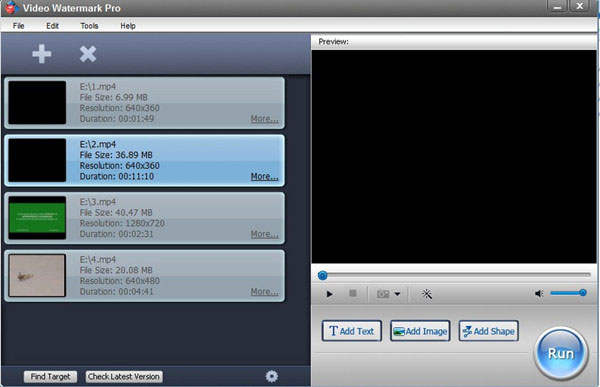Screen dimensions: 600x387
Task: Start processing with Run button
Action: click(561, 353)
